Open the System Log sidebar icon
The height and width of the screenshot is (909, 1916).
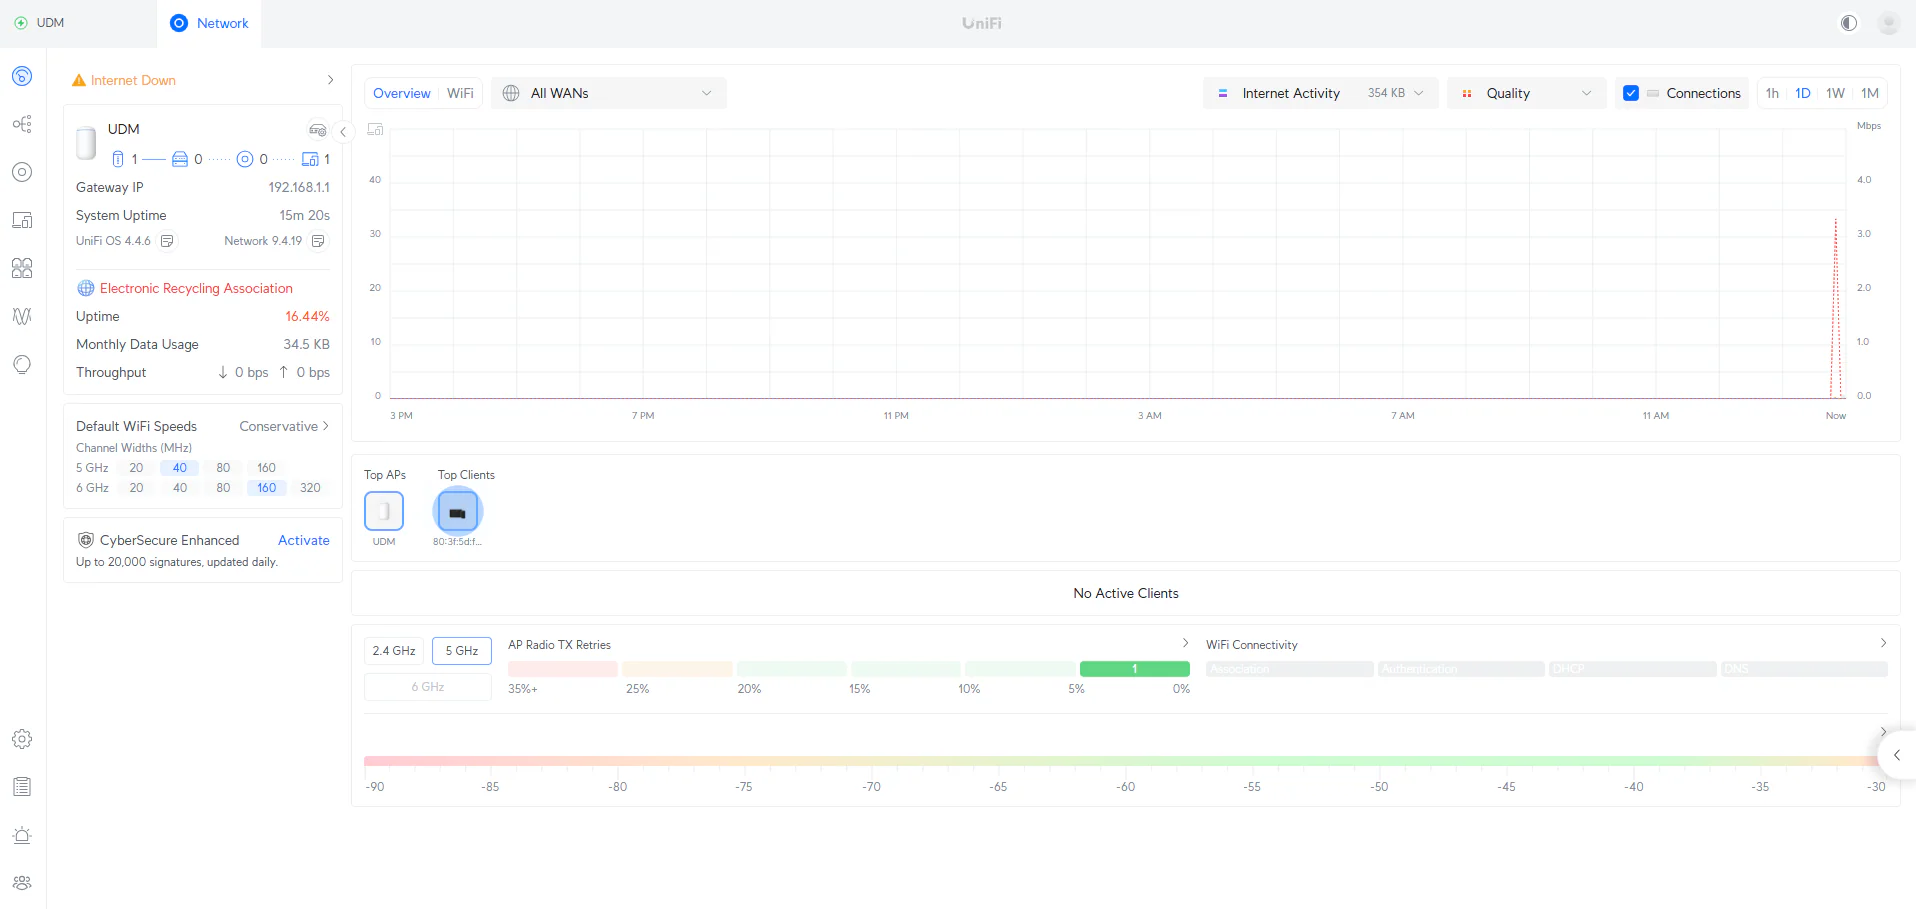coord(22,787)
